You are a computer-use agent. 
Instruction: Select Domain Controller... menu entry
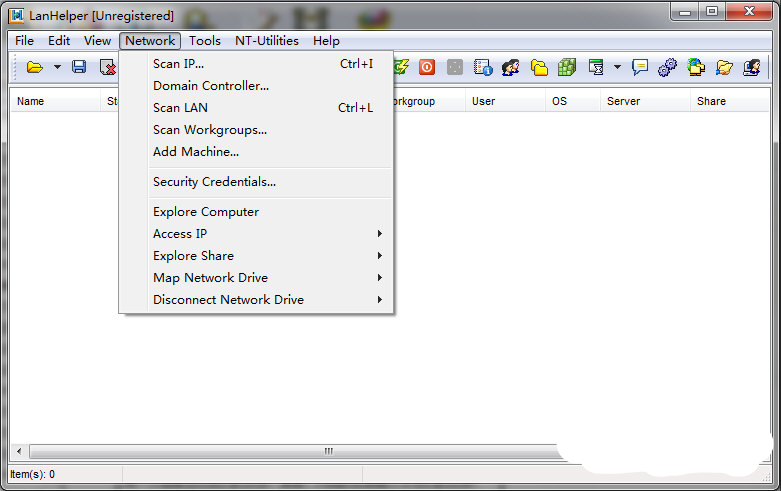coord(257,86)
